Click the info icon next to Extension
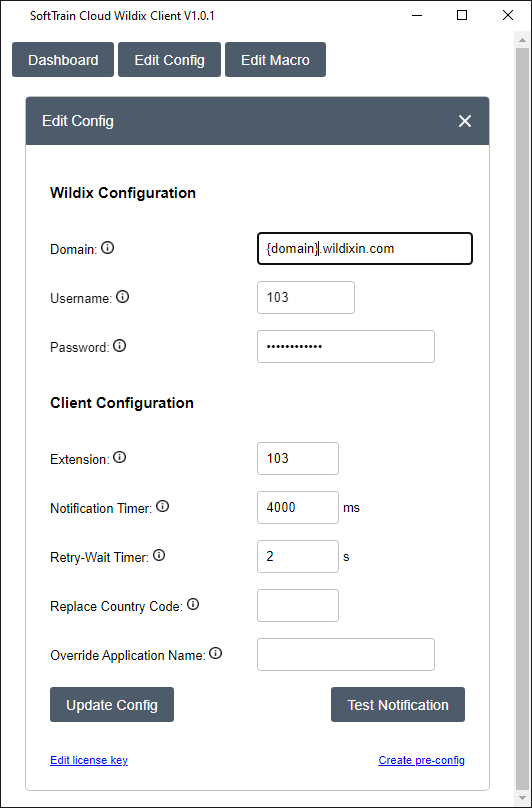Screen dimensions: 532x808 [x=120, y=458]
